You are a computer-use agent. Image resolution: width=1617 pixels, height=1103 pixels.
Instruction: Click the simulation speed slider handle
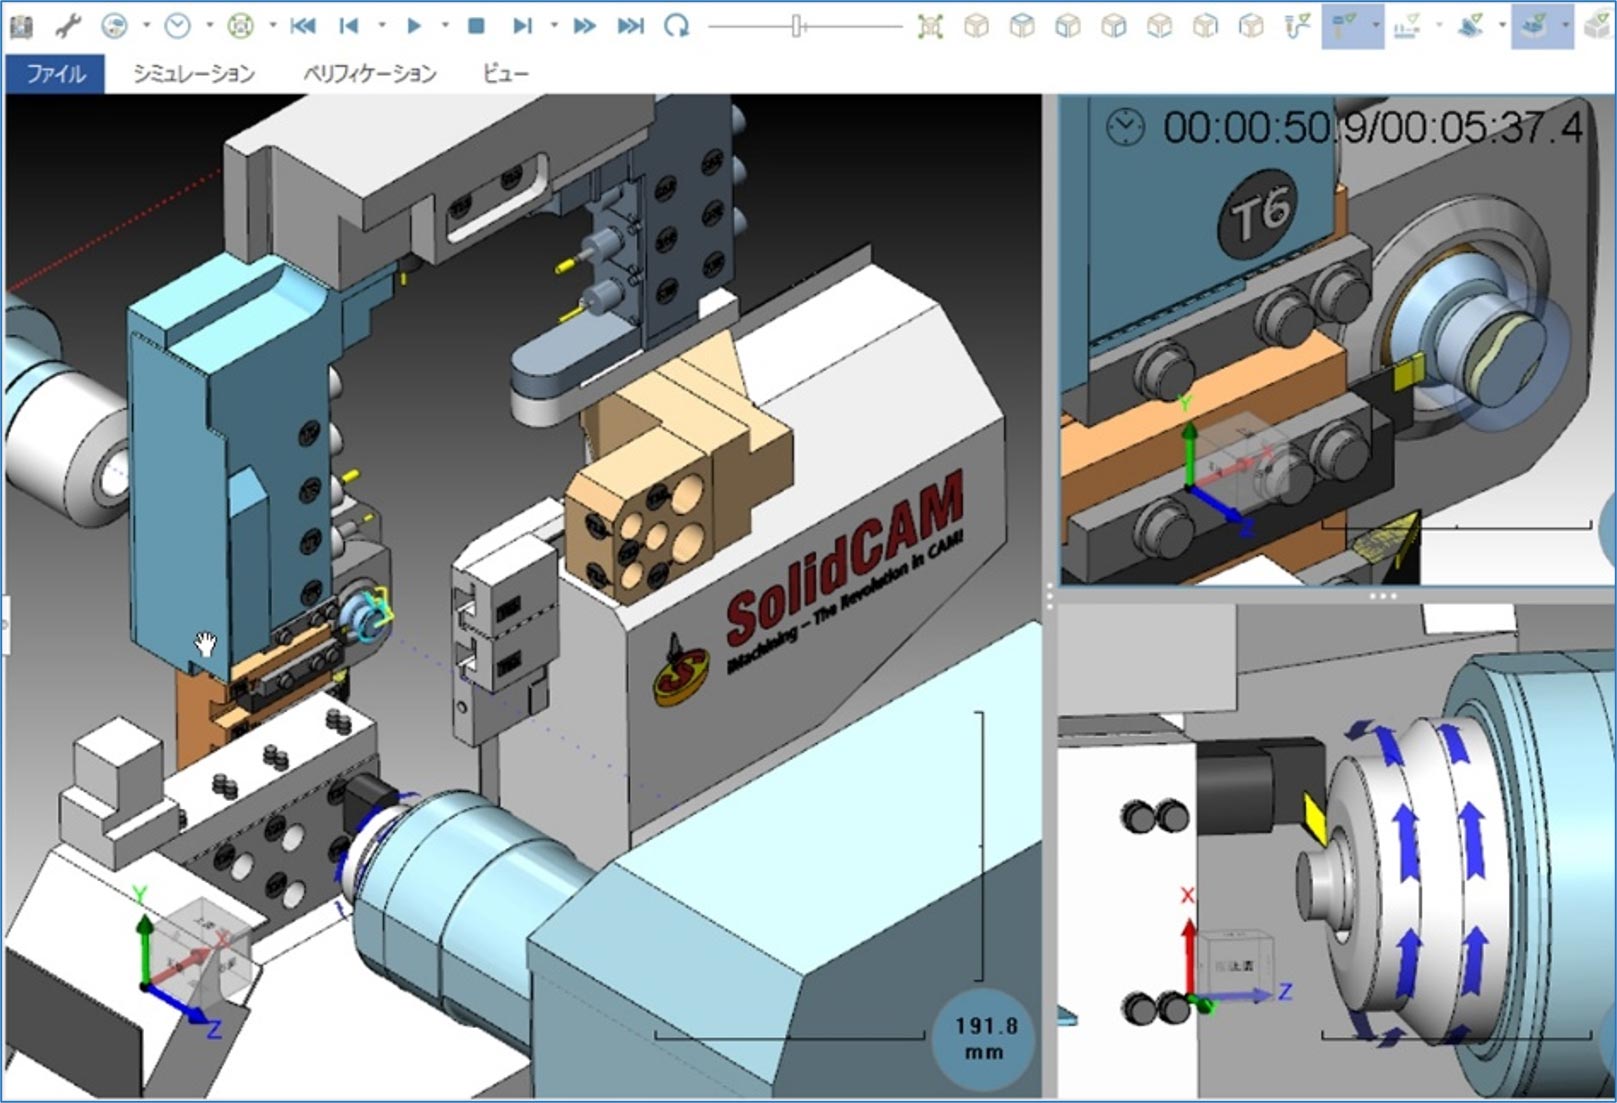click(x=797, y=26)
